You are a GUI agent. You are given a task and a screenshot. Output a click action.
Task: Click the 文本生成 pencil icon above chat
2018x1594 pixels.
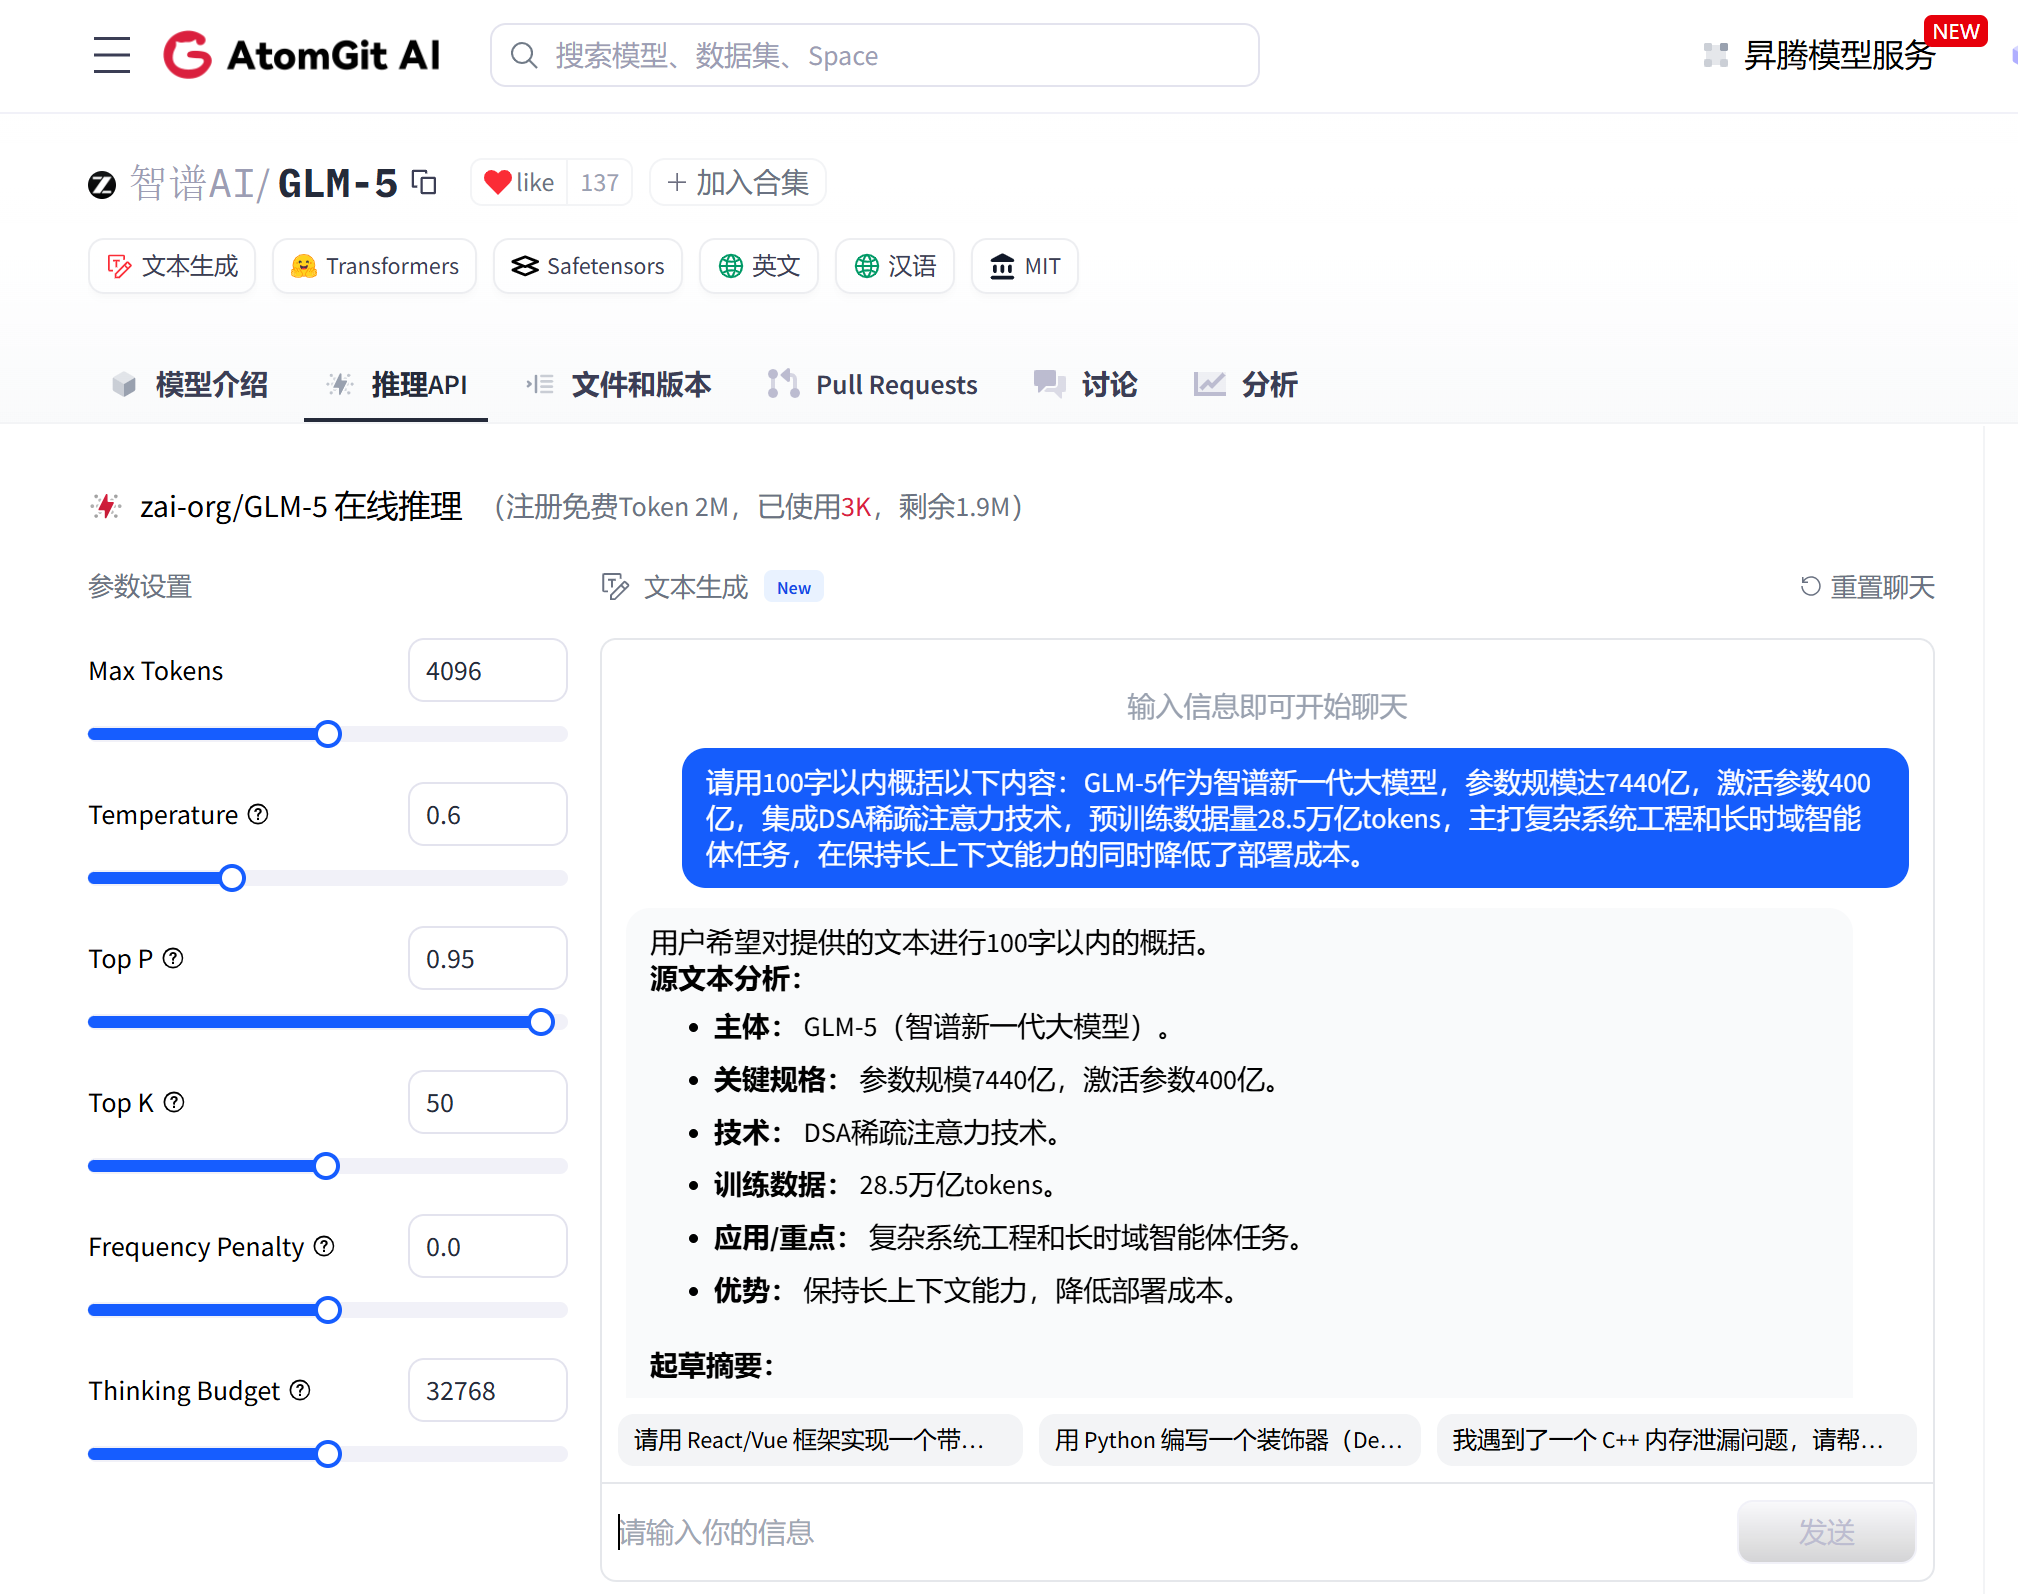coord(615,587)
